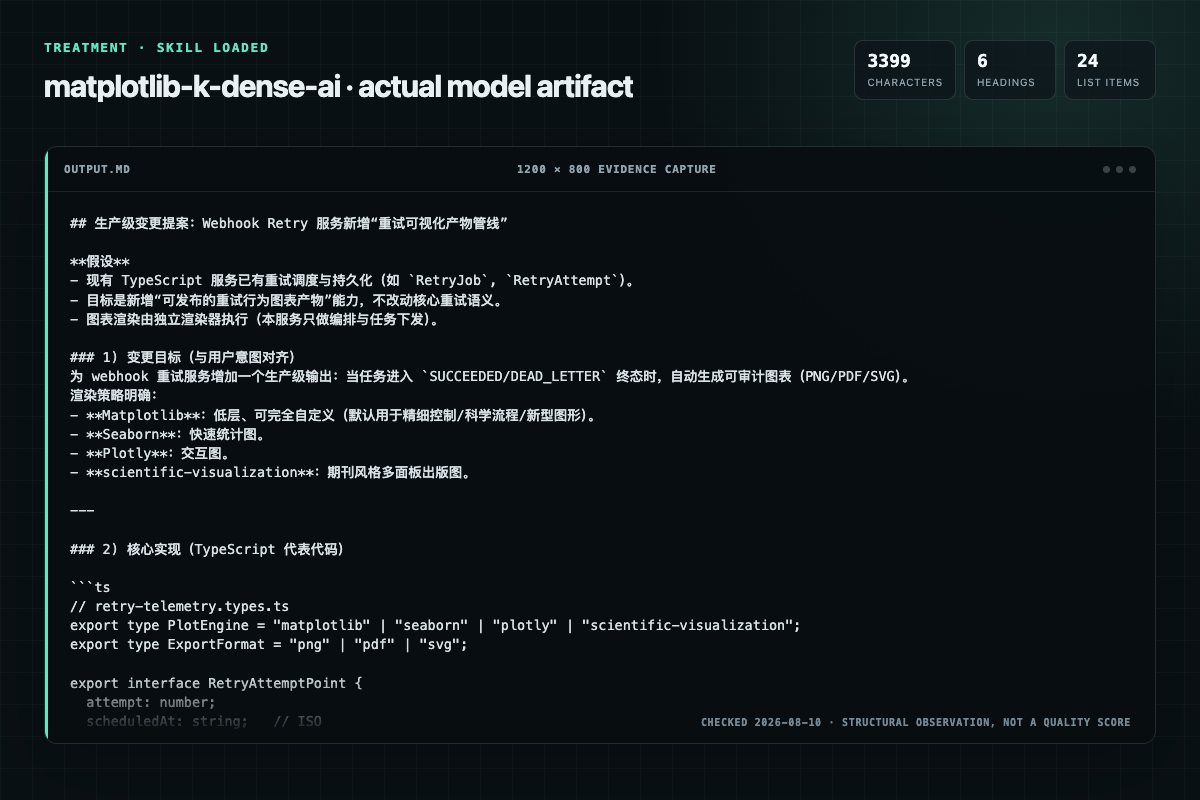Click the line containing `SUCCEEDED/DEAD_LETTER`
This screenshot has height=800, width=1200.
click(490, 377)
